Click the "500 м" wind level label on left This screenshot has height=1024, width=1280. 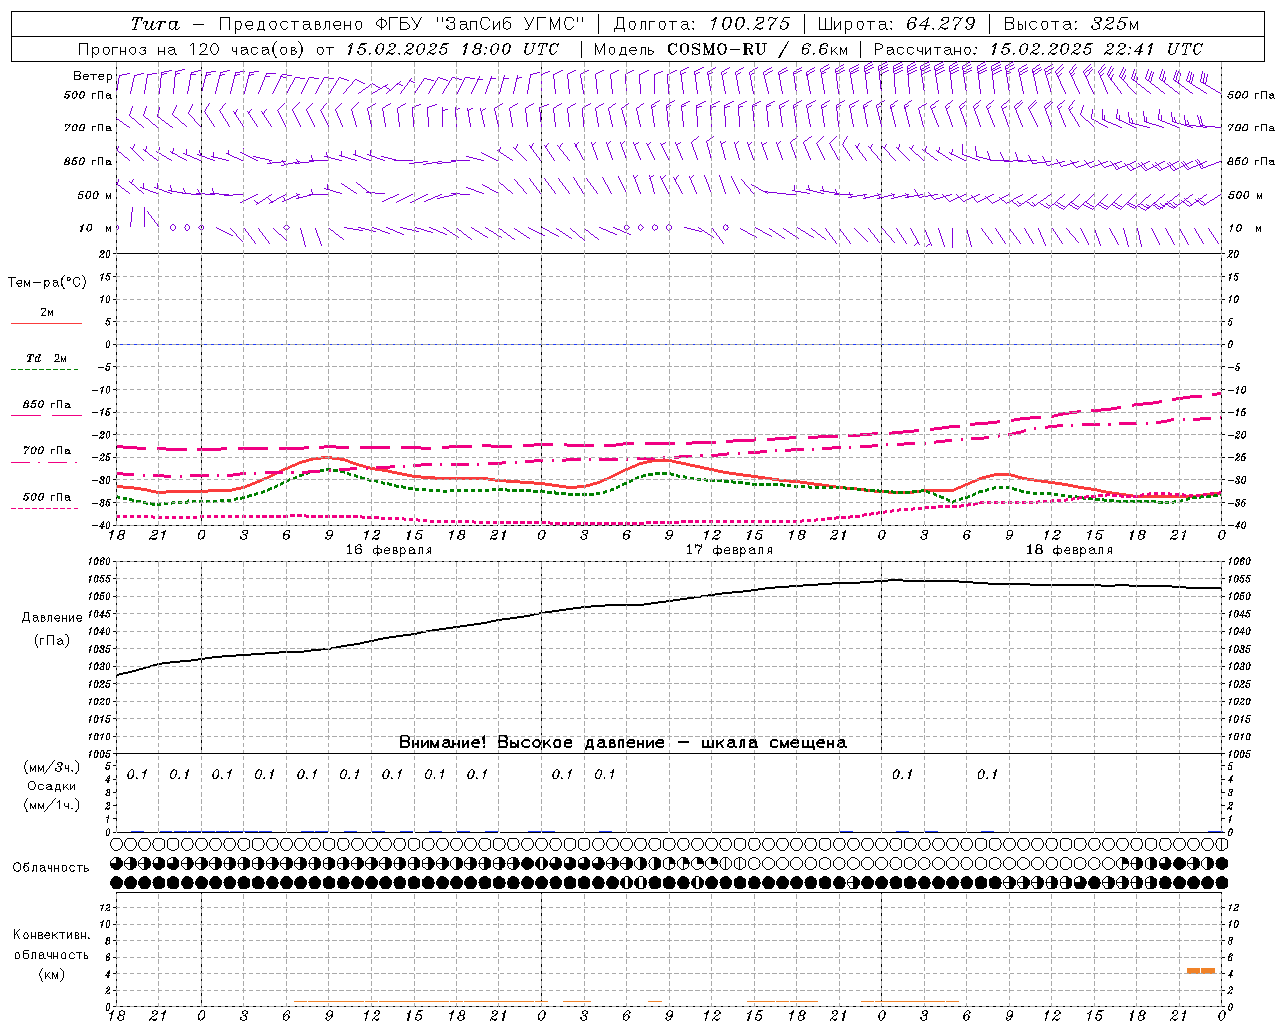coord(95,195)
